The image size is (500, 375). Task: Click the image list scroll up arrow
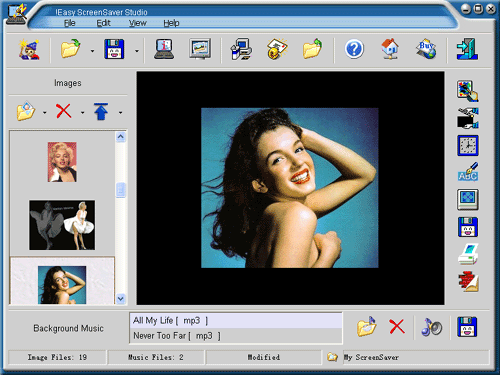pyautogui.click(x=121, y=137)
